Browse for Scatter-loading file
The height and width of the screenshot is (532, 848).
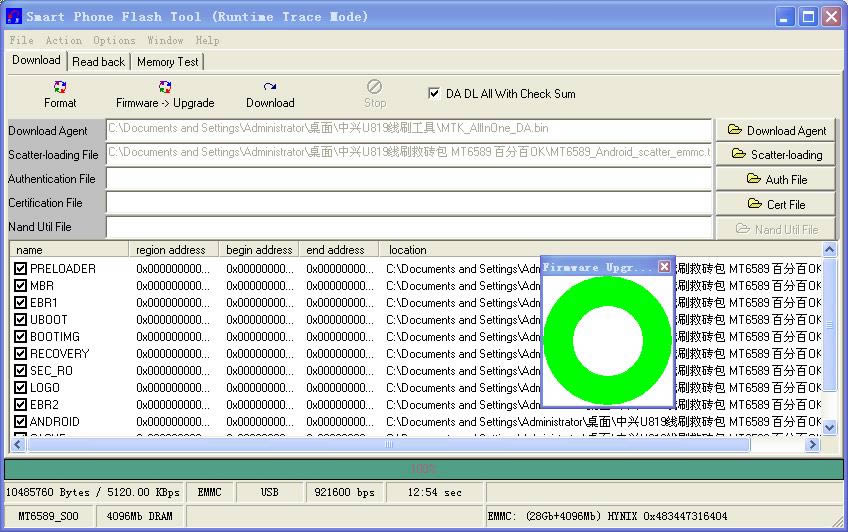tap(776, 155)
